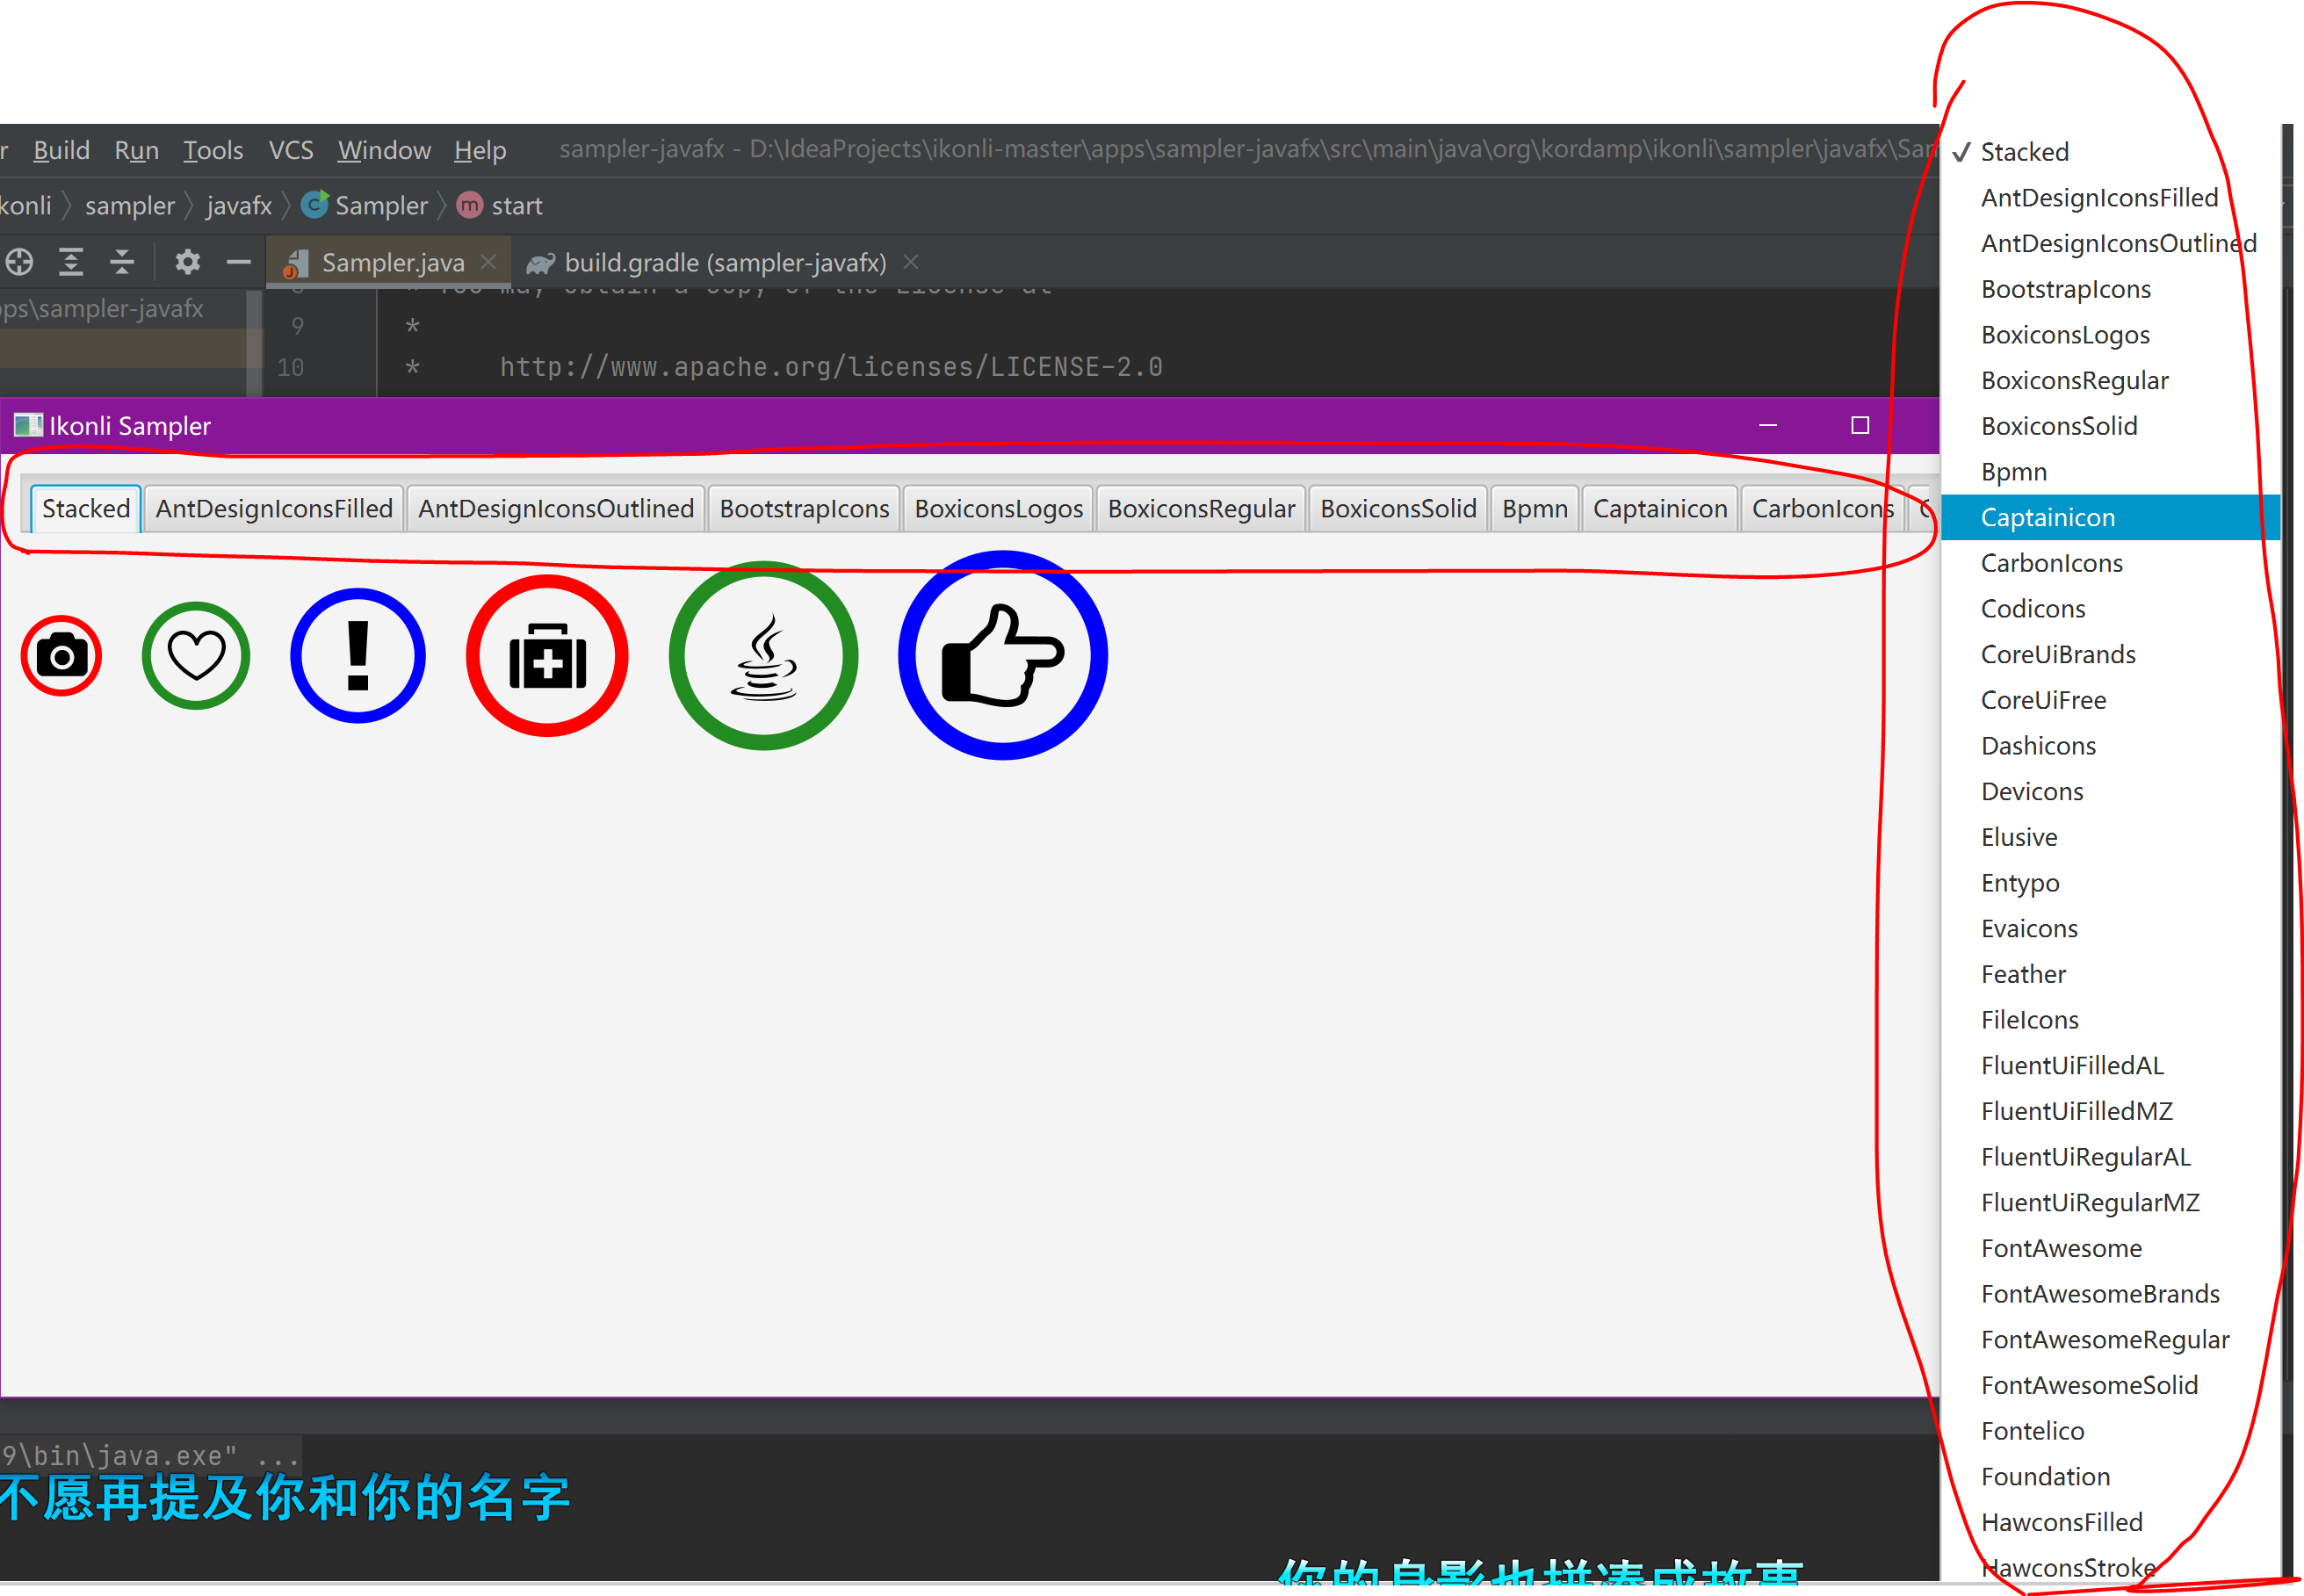
Task: Click the green-circled heart icon
Action: tap(196, 656)
